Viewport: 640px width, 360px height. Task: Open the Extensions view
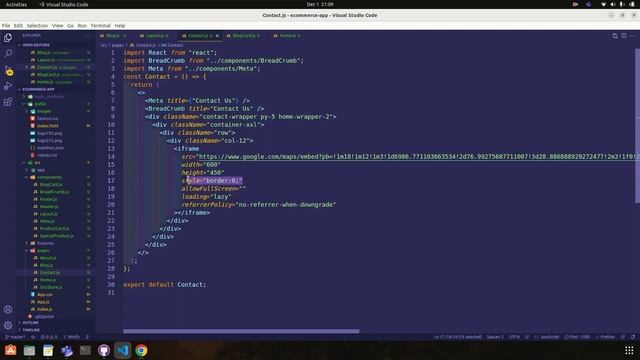(8, 102)
